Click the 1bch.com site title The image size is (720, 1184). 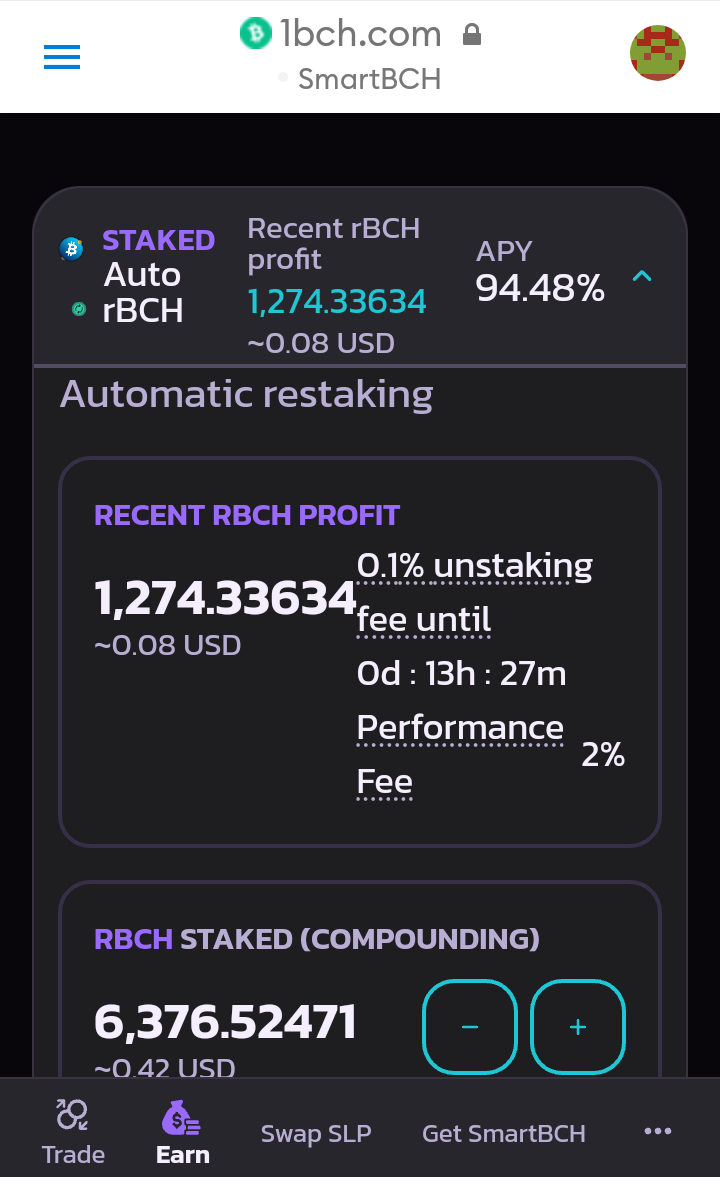pos(361,33)
